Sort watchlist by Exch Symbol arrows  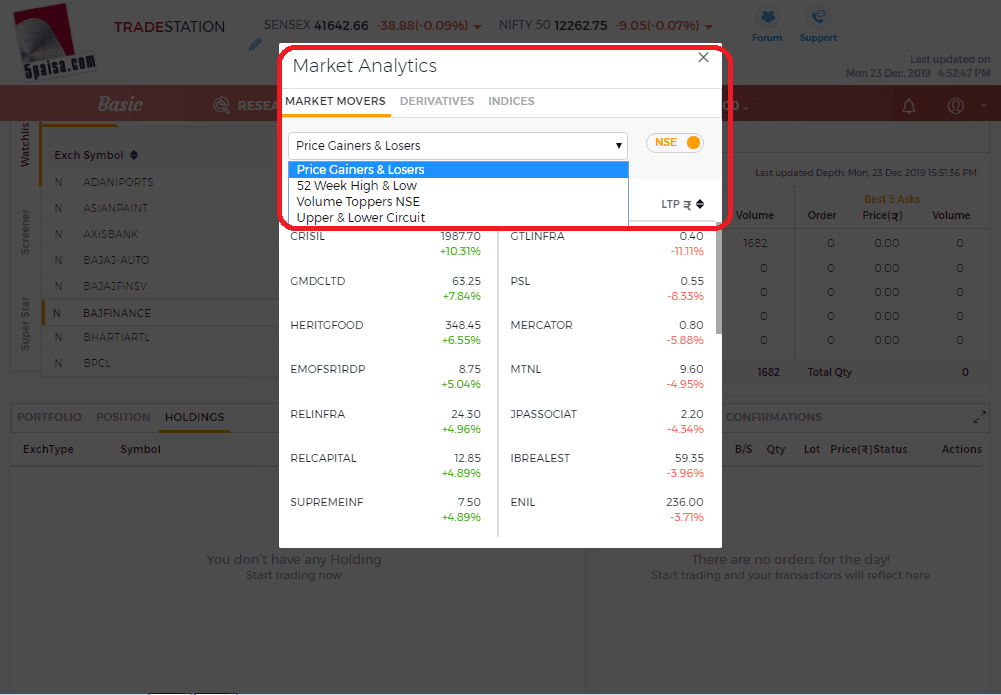click(133, 155)
